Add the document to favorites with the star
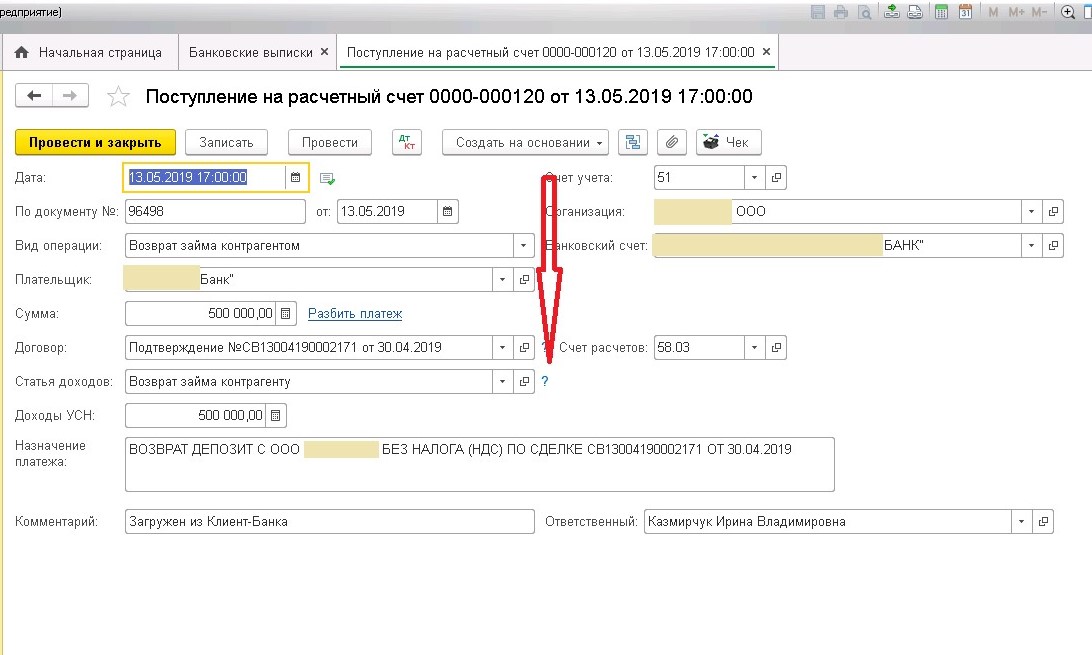 tap(118, 96)
